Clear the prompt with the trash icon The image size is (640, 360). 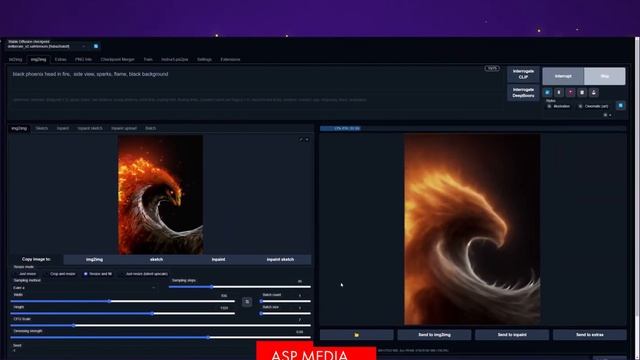pyautogui.click(x=559, y=93)
